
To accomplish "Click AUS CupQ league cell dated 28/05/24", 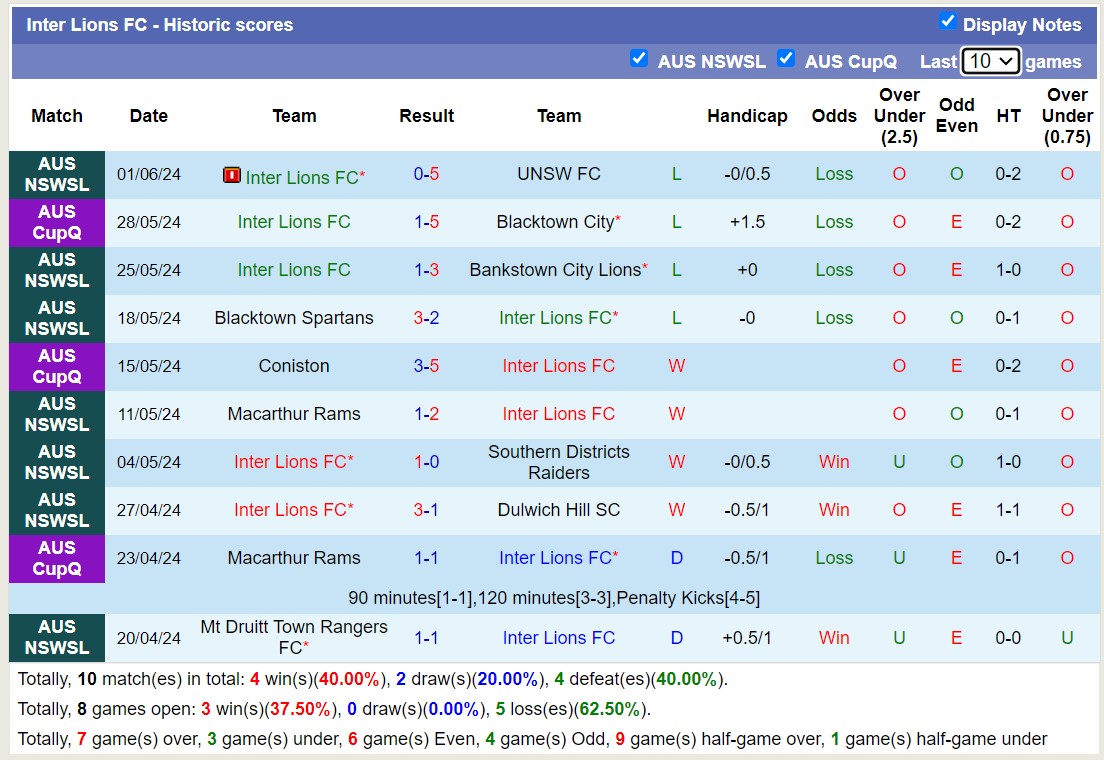I will tap(57, 222).
